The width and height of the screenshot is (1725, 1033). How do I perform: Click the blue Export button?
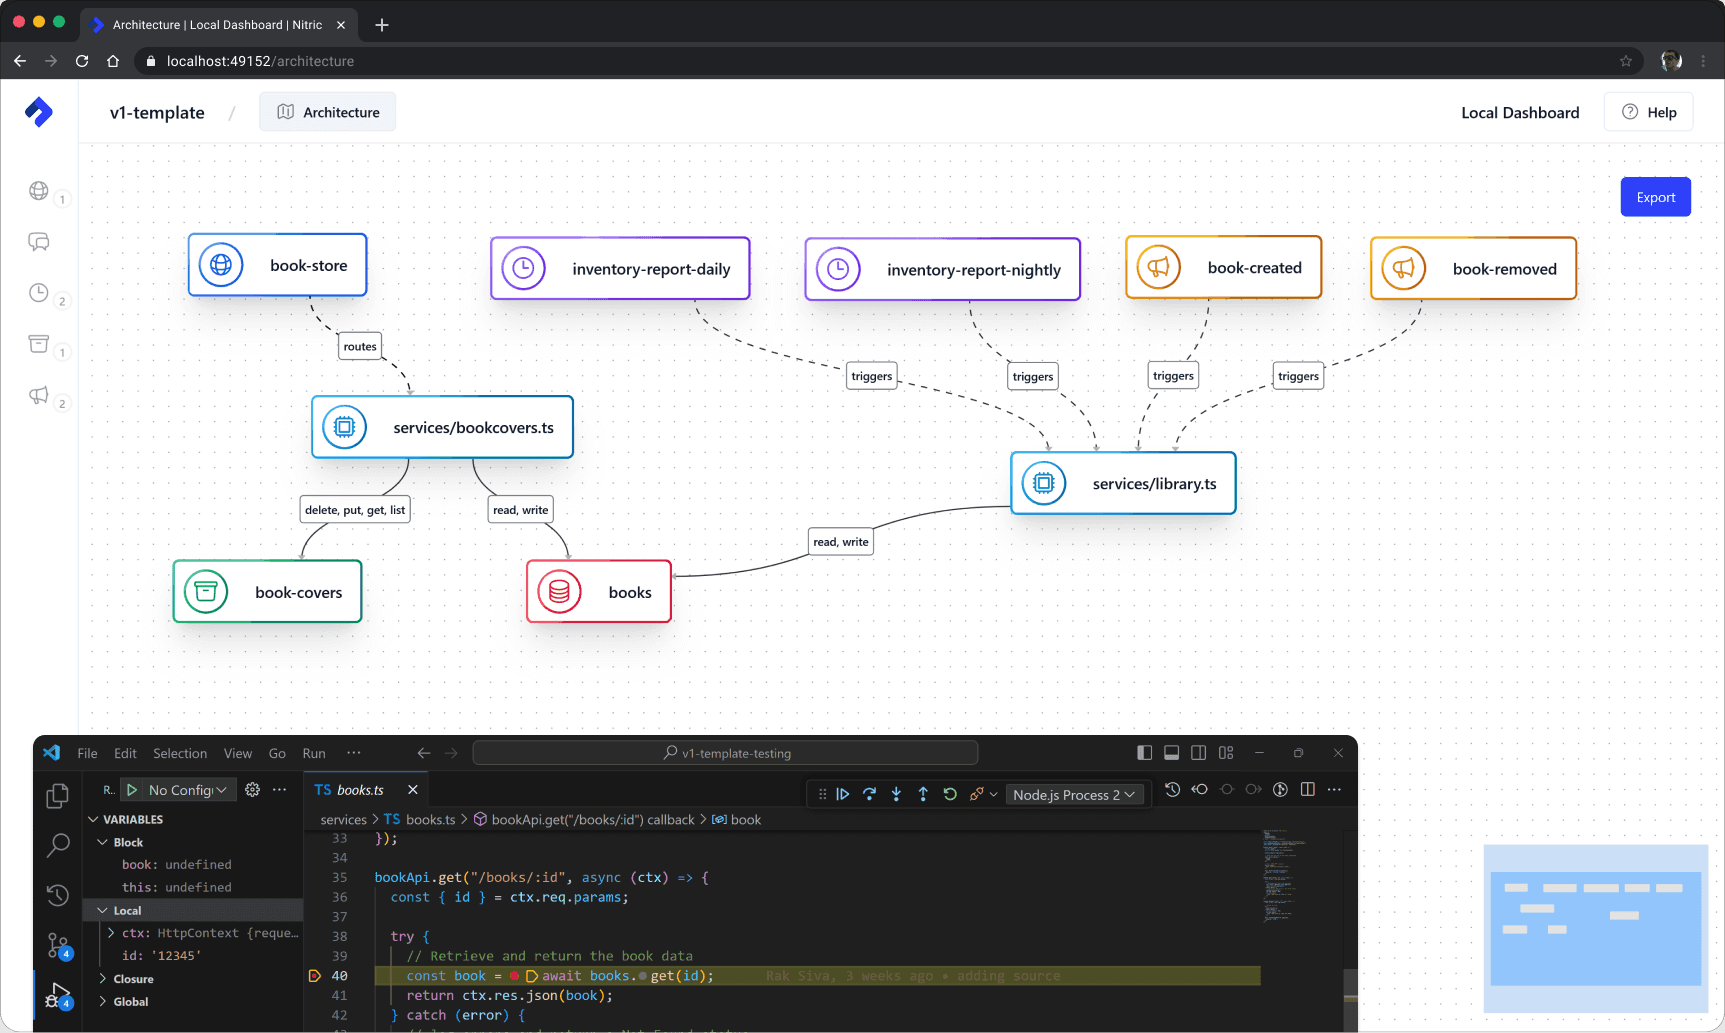pyautogui.click(x=1655, y=197)
